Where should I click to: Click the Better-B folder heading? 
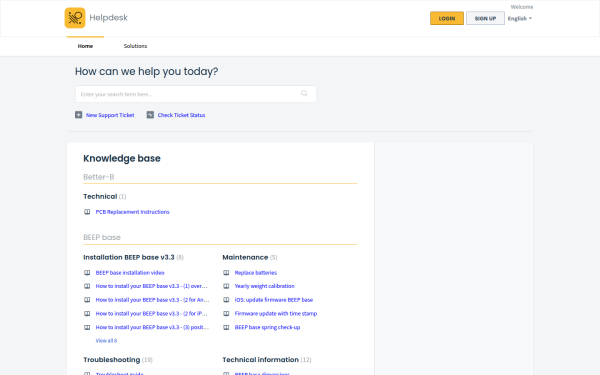[99, 177]
